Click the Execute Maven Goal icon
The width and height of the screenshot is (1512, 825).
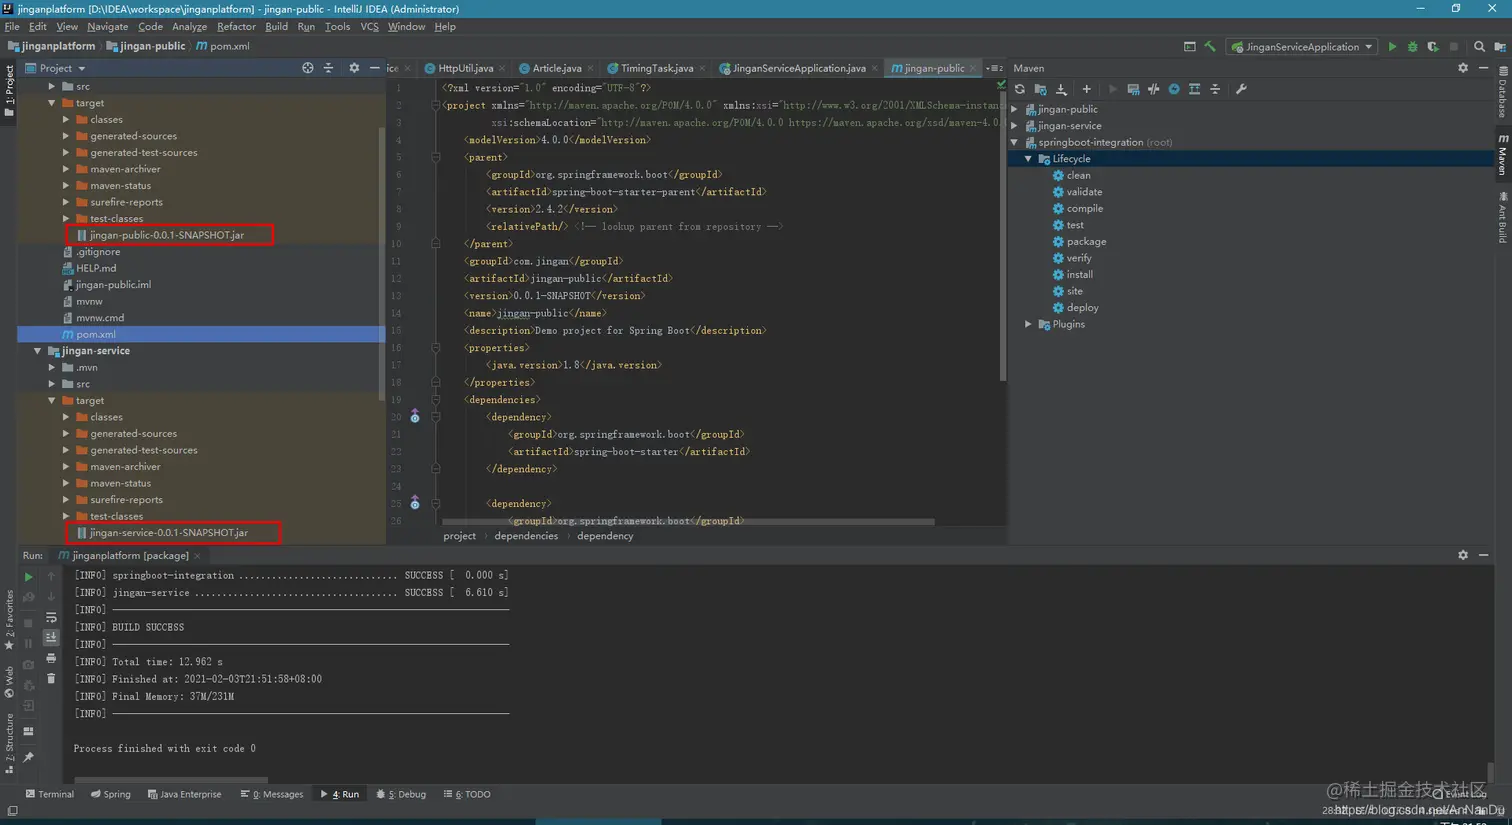[x=1133, y=90]
